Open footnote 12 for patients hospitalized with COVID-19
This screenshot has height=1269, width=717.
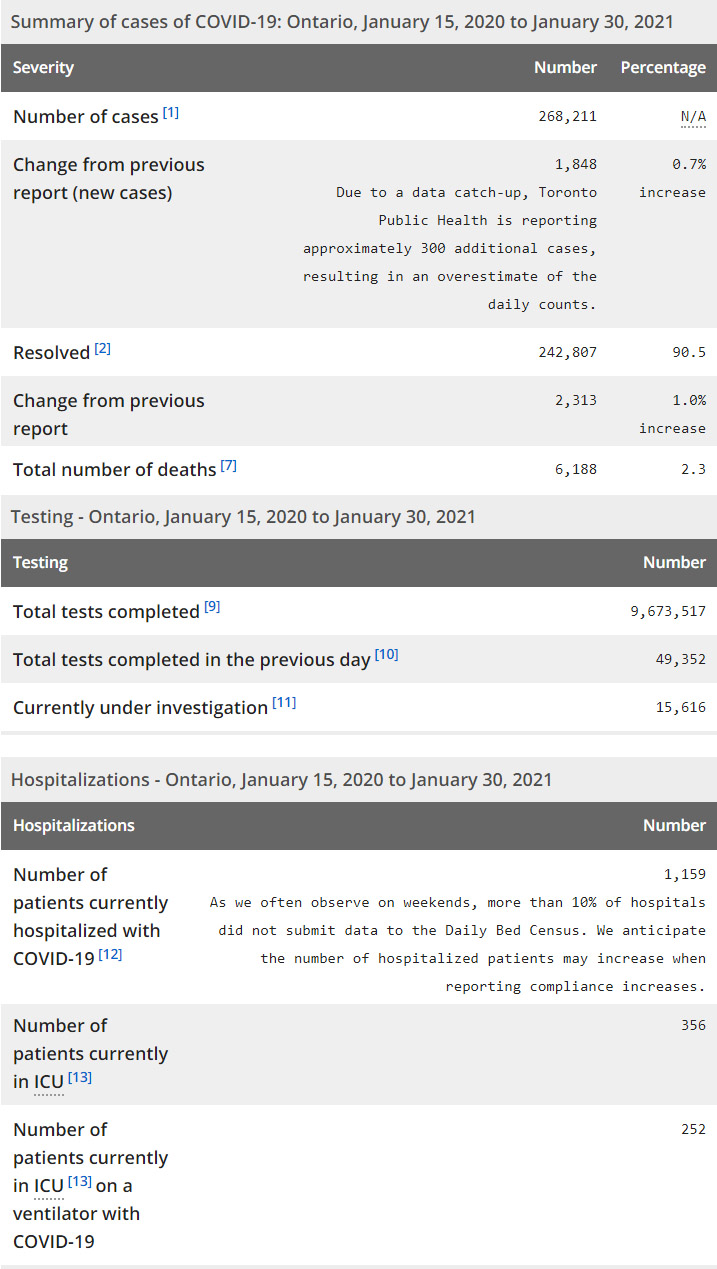(x=110, y=955)
